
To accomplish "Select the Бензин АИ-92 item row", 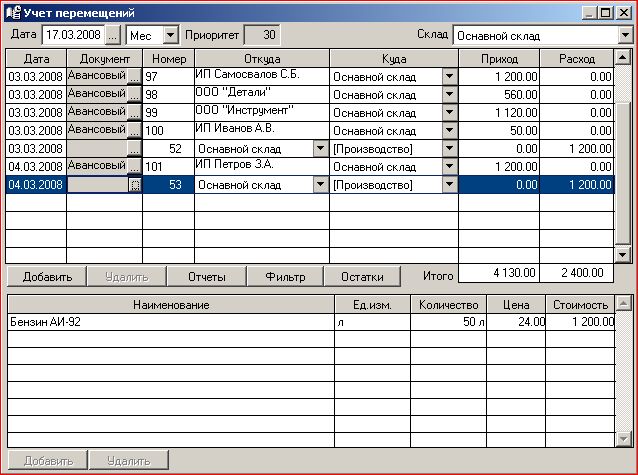I will 170,322.
